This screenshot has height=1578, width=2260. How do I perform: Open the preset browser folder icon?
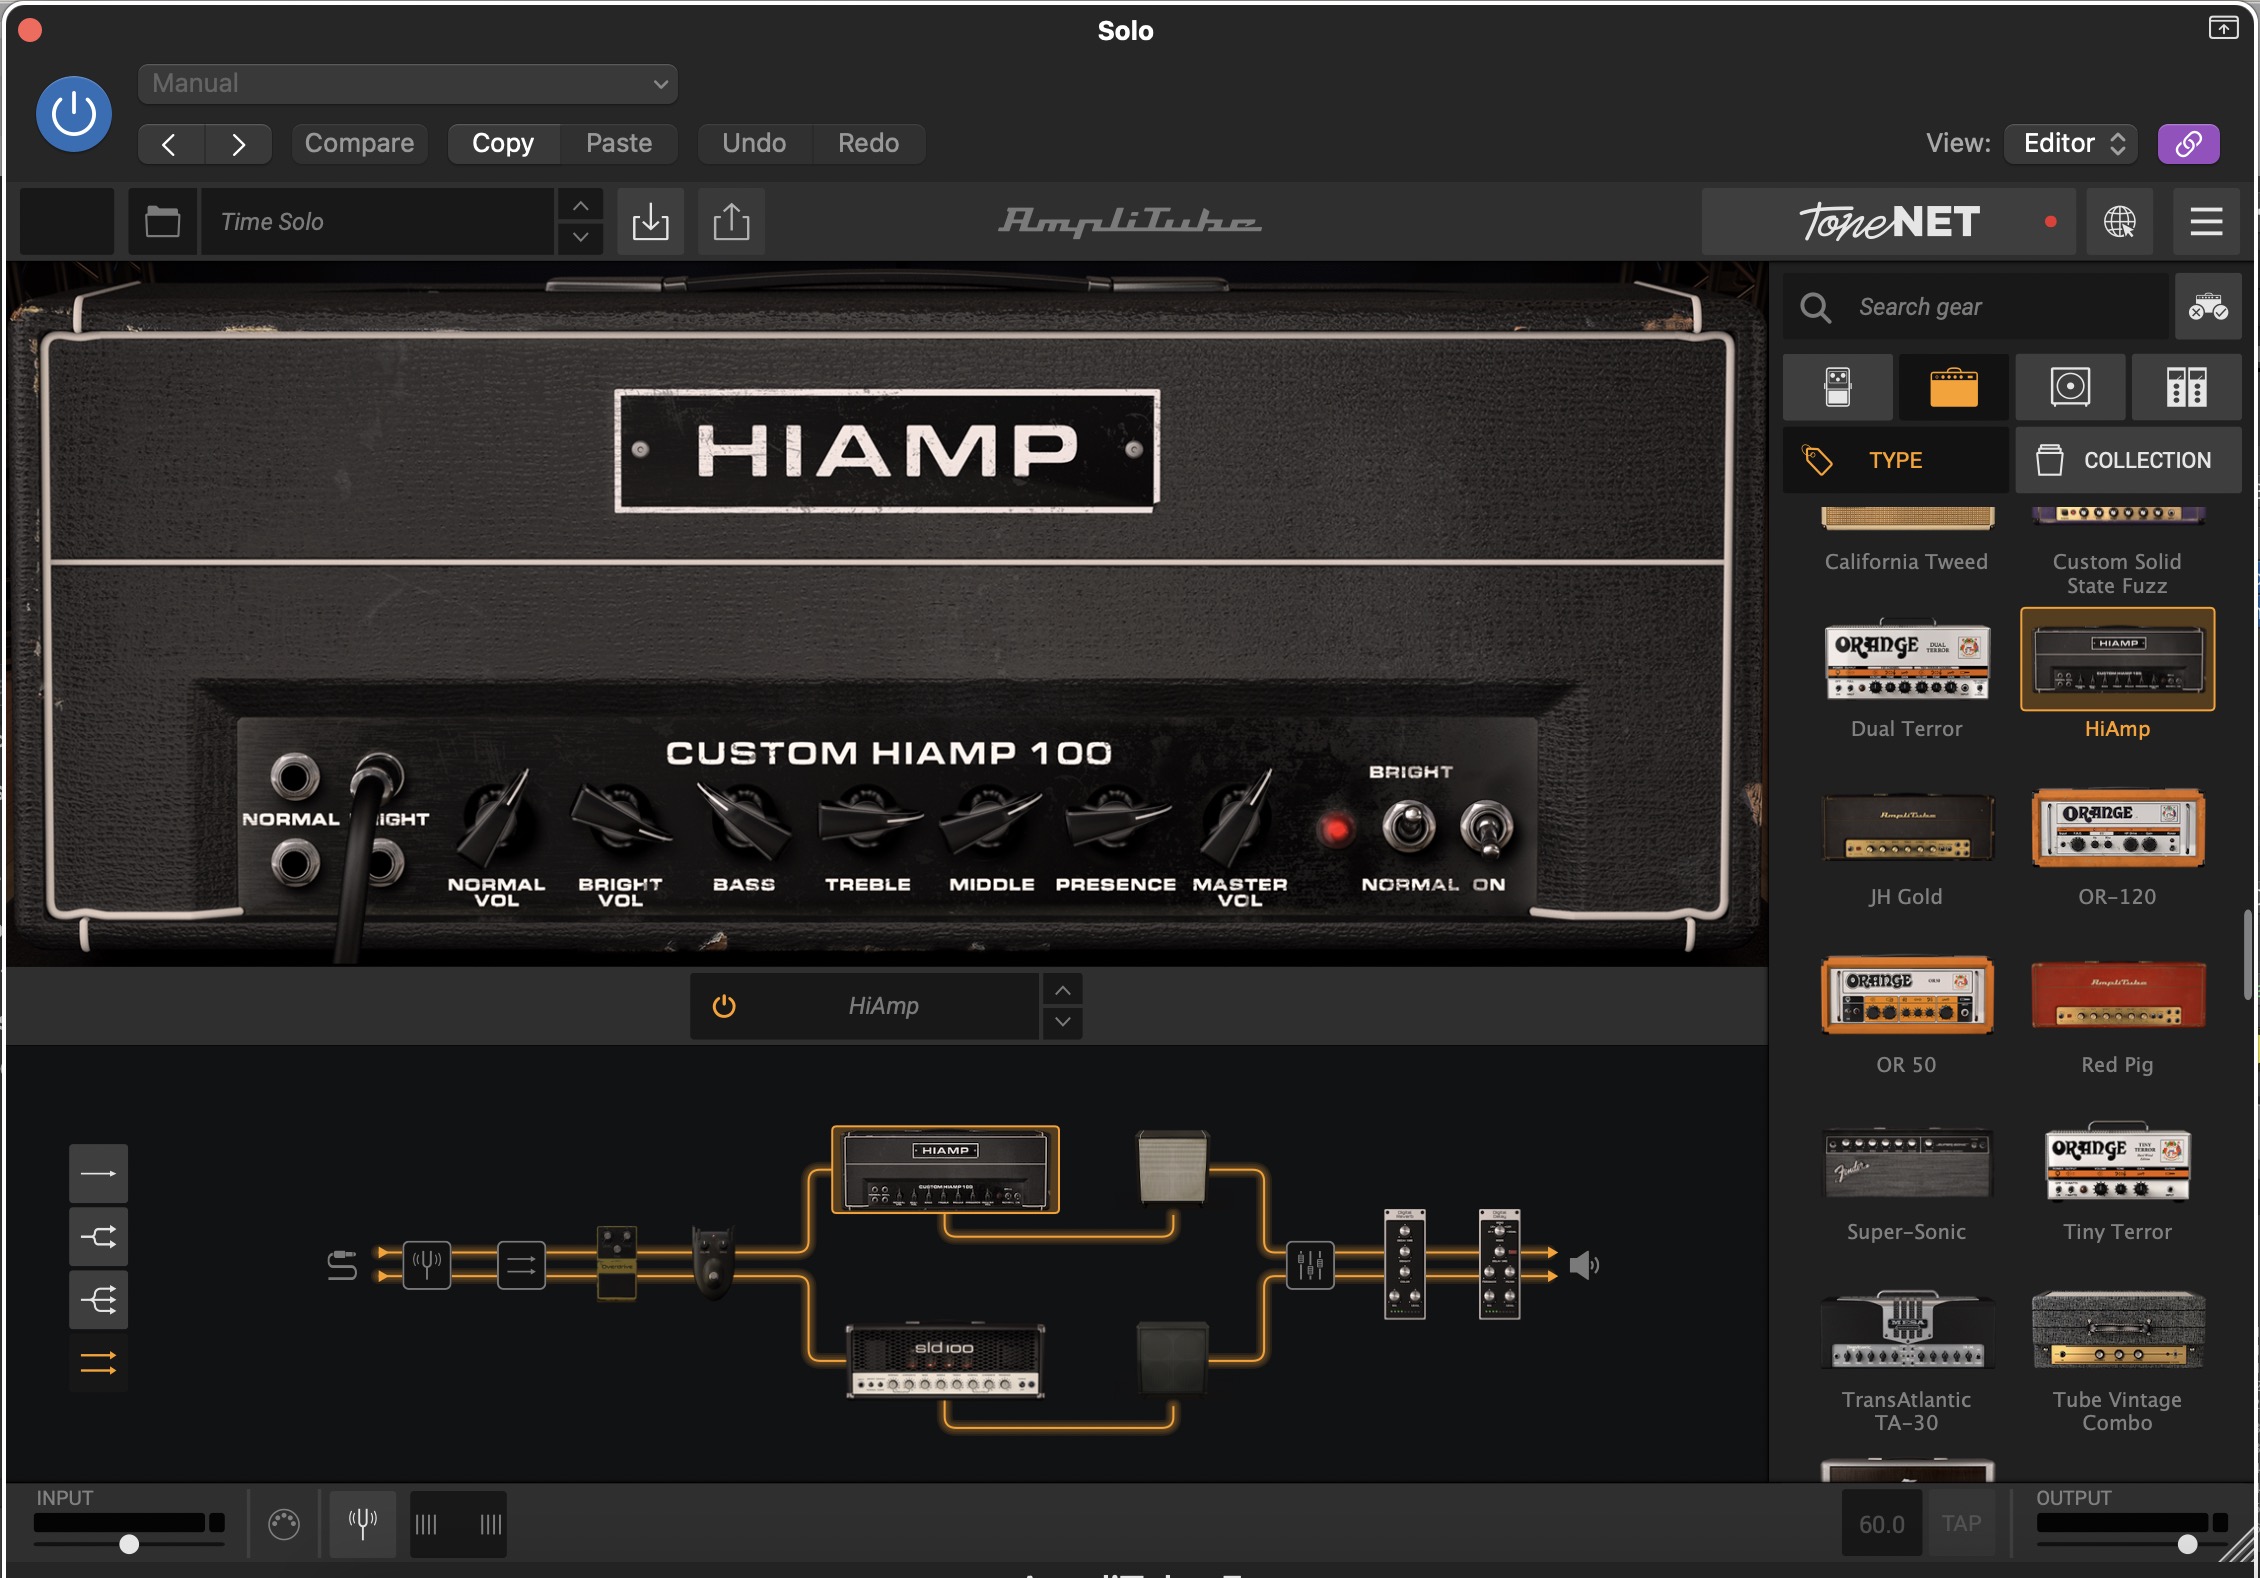162,221
